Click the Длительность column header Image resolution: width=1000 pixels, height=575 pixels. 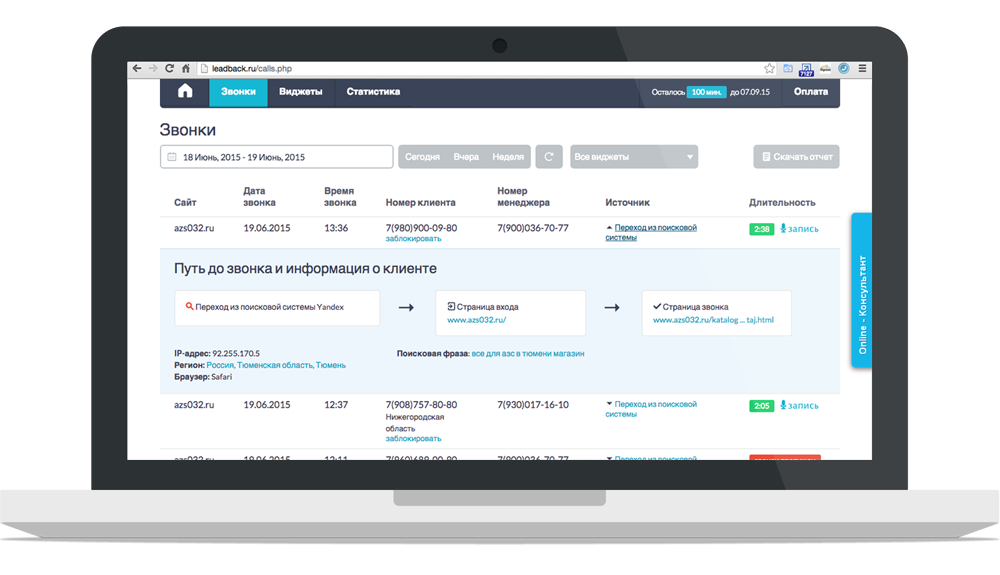[782, 202]
